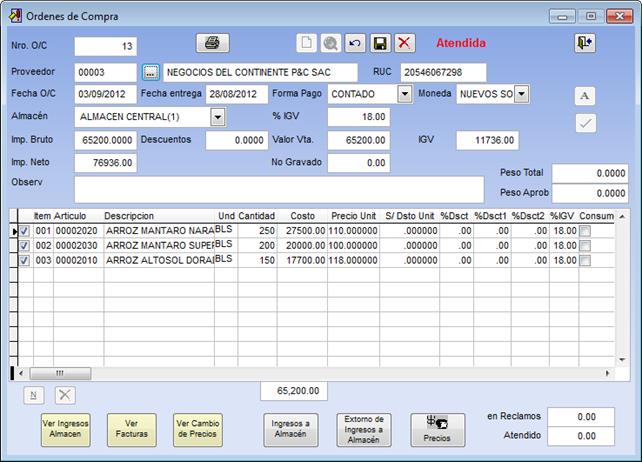Click the Fecha O/C field

point(106,94)
